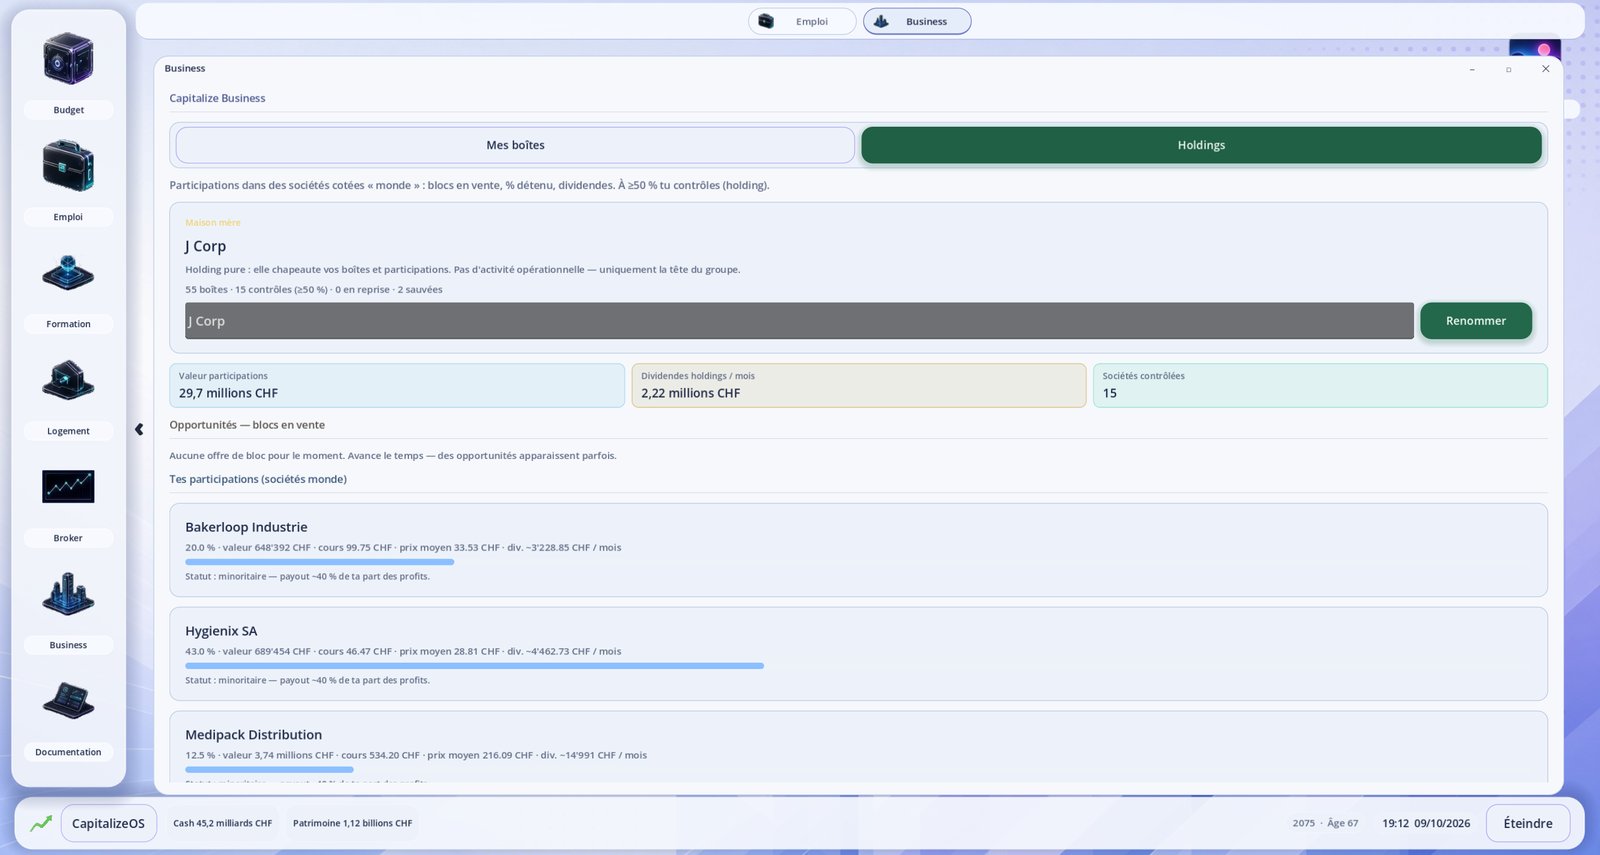
Task: Switch to the Mes boîtes tab
Action: click(515, 145)
